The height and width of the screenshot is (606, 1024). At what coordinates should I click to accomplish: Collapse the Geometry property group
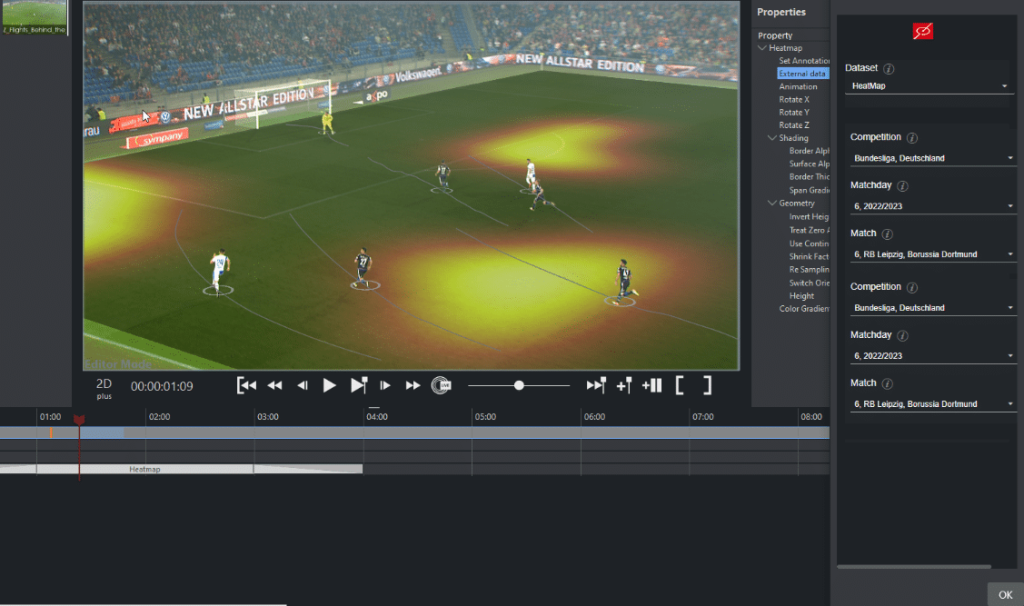[x=772, y=203]
